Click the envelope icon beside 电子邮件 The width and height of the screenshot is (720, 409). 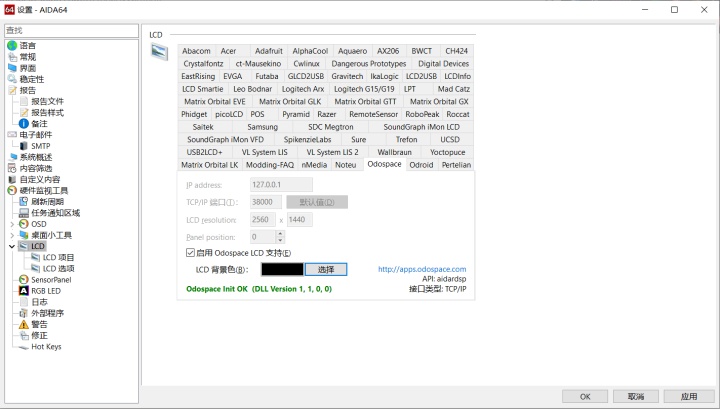(12, 134)
